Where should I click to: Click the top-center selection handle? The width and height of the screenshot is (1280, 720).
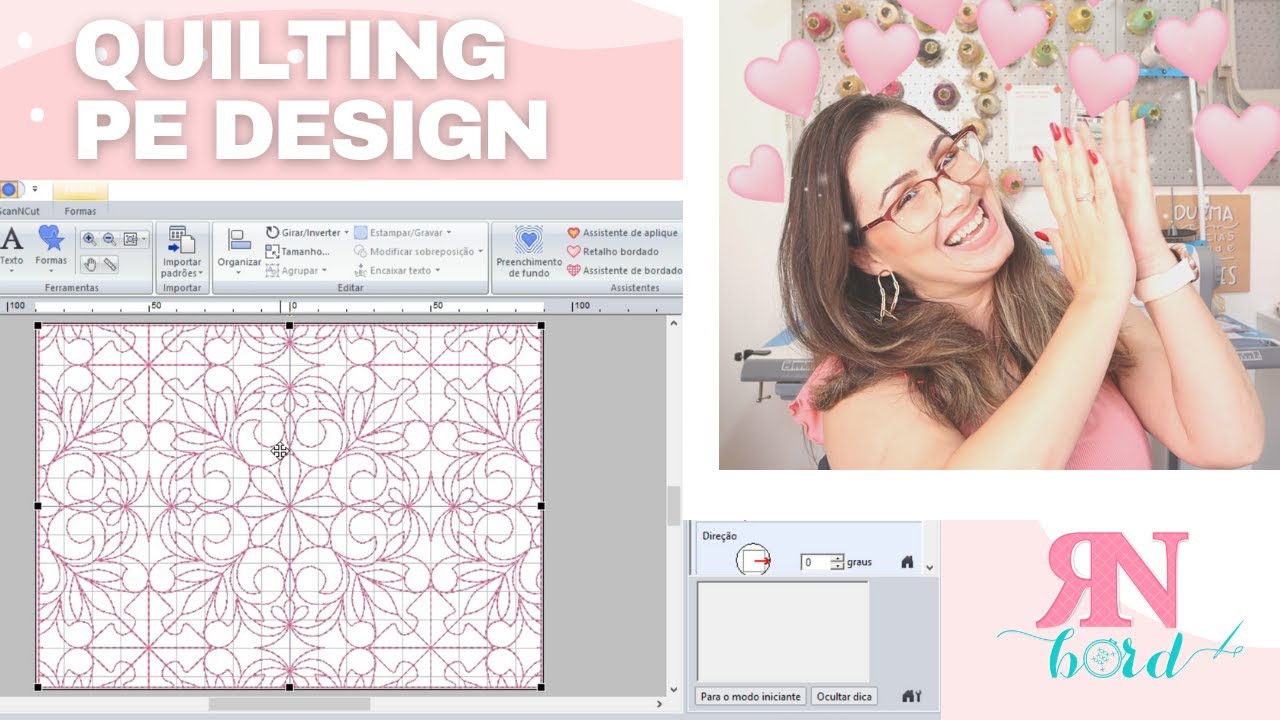tap(290, 325)
